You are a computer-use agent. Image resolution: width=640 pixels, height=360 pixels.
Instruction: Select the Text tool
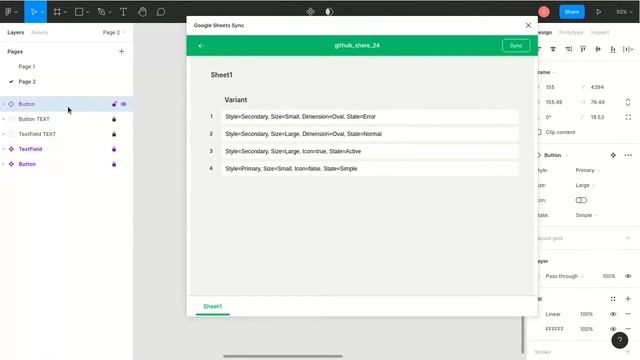click(x=123, y=12)
